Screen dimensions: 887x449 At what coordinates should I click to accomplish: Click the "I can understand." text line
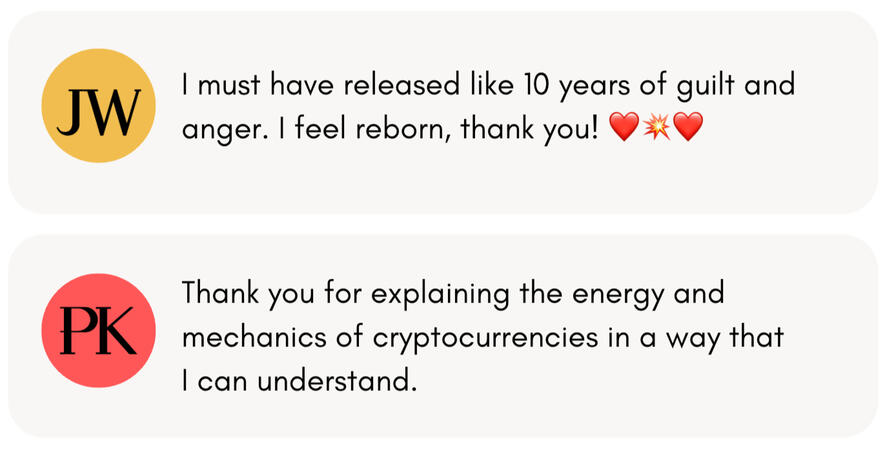click(299, 381)
